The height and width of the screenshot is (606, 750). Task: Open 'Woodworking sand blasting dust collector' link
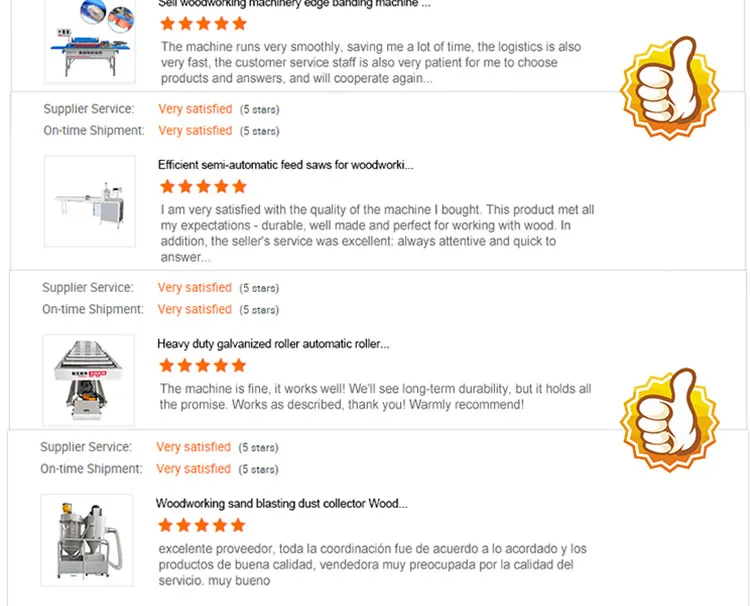[282, 504]
